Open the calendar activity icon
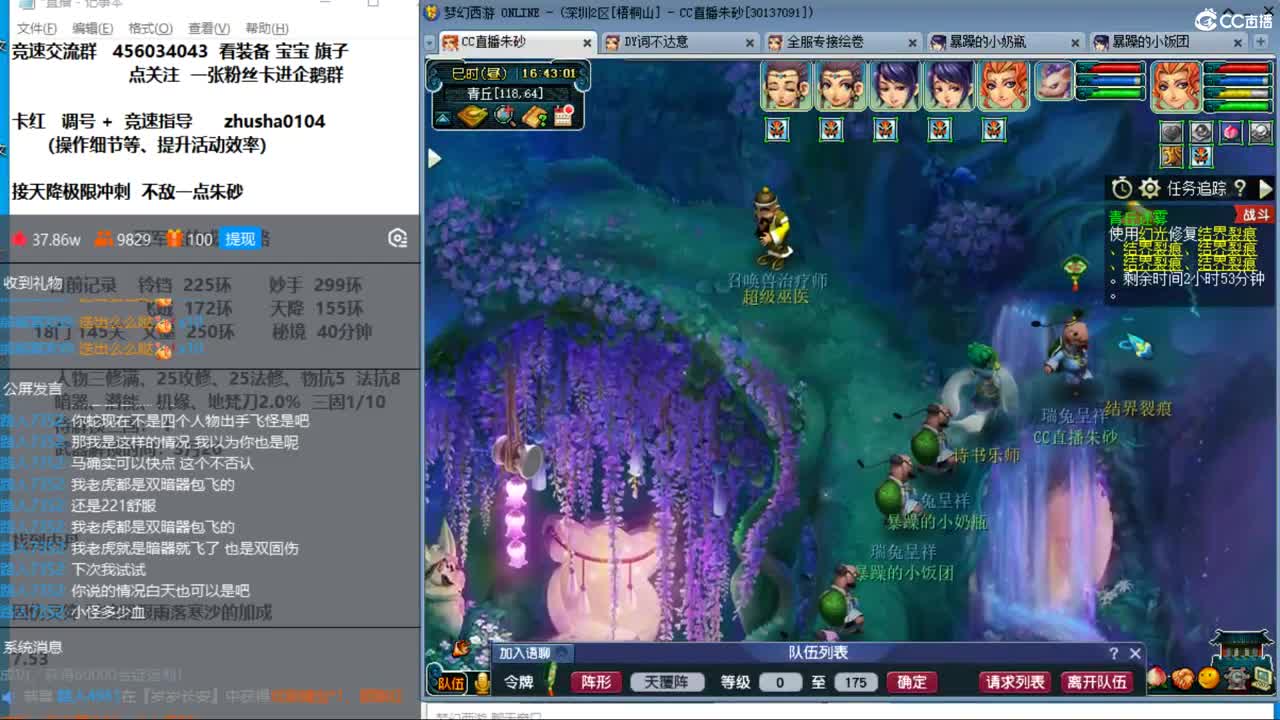The height and width of the screenshot is (720, 1280). point(563,116)
